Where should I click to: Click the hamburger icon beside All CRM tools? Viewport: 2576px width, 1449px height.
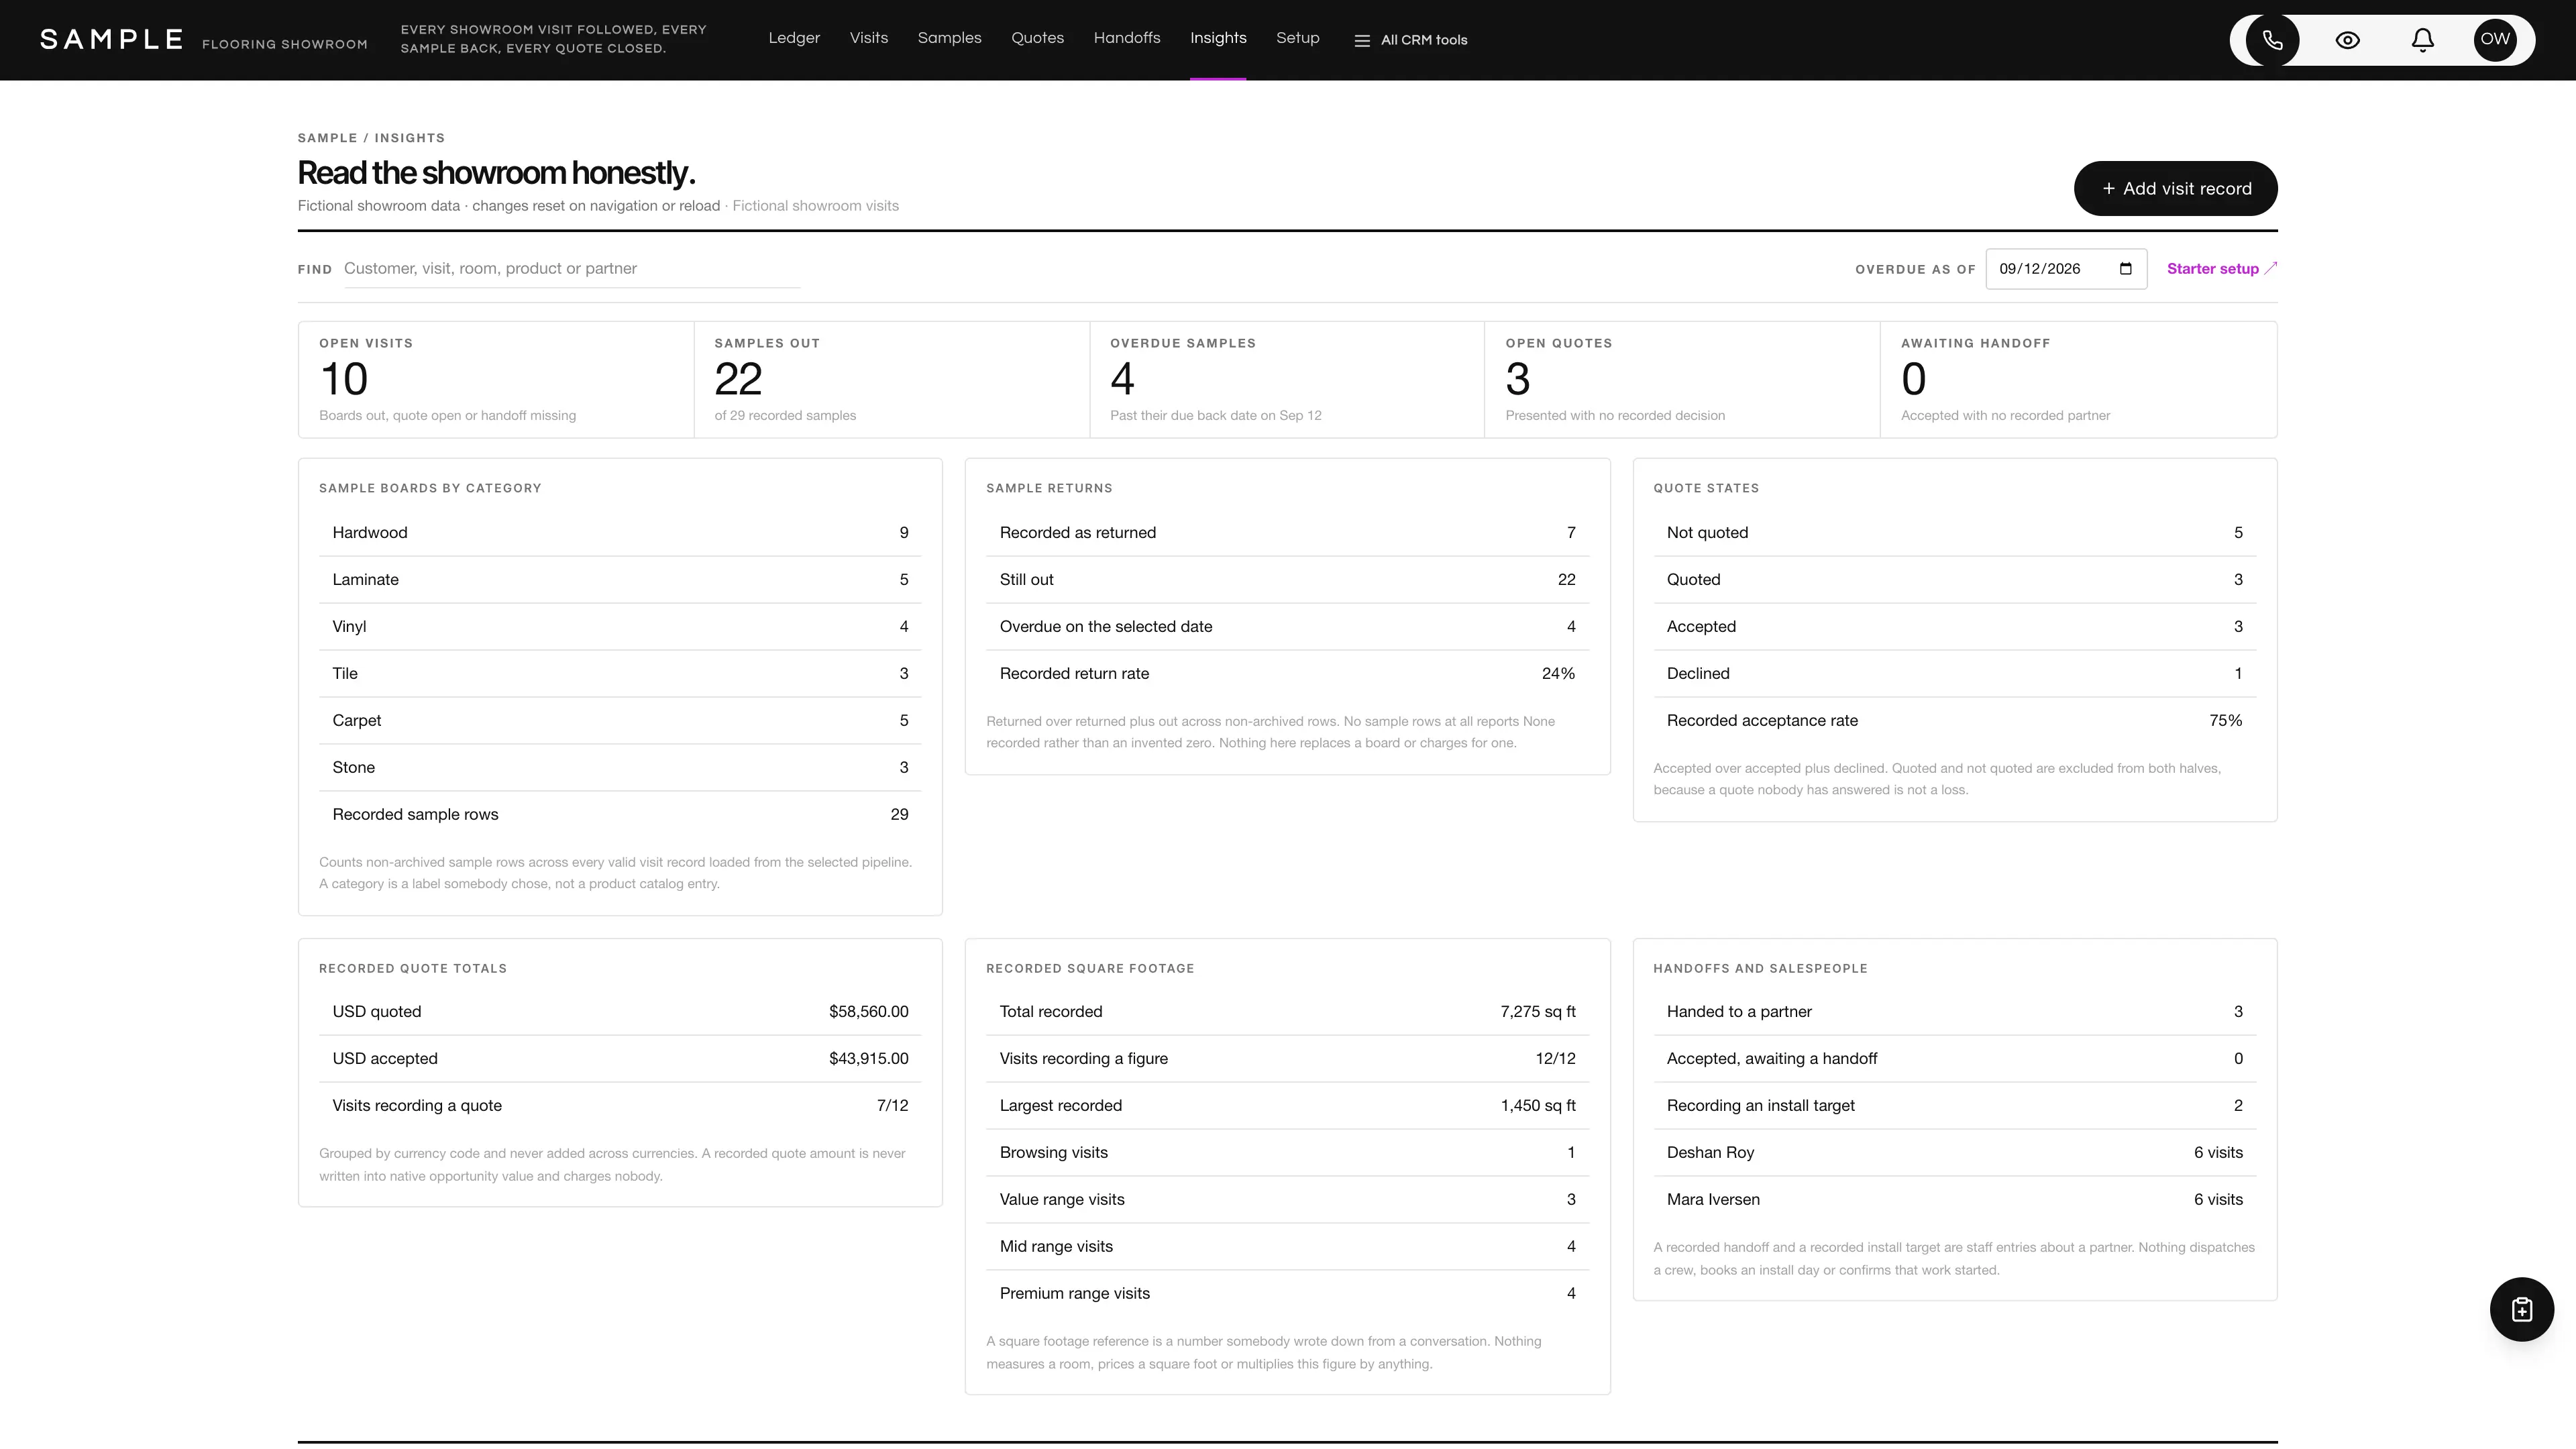pyautogui.click(x=1361, y=41)
